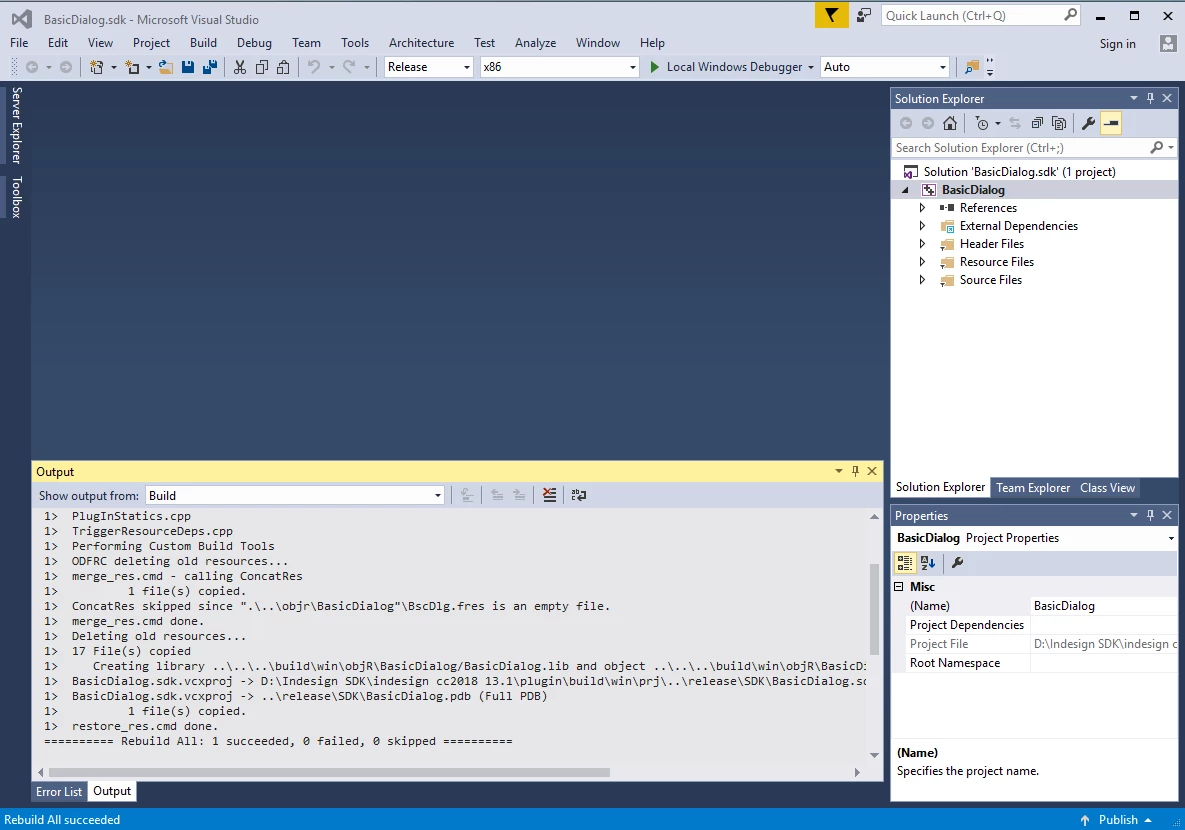The height and width of the screenshot is (830, 1185).
Task: Click the New Project toolbar icon
Action: pyautogui.click(x=96, y=67)
